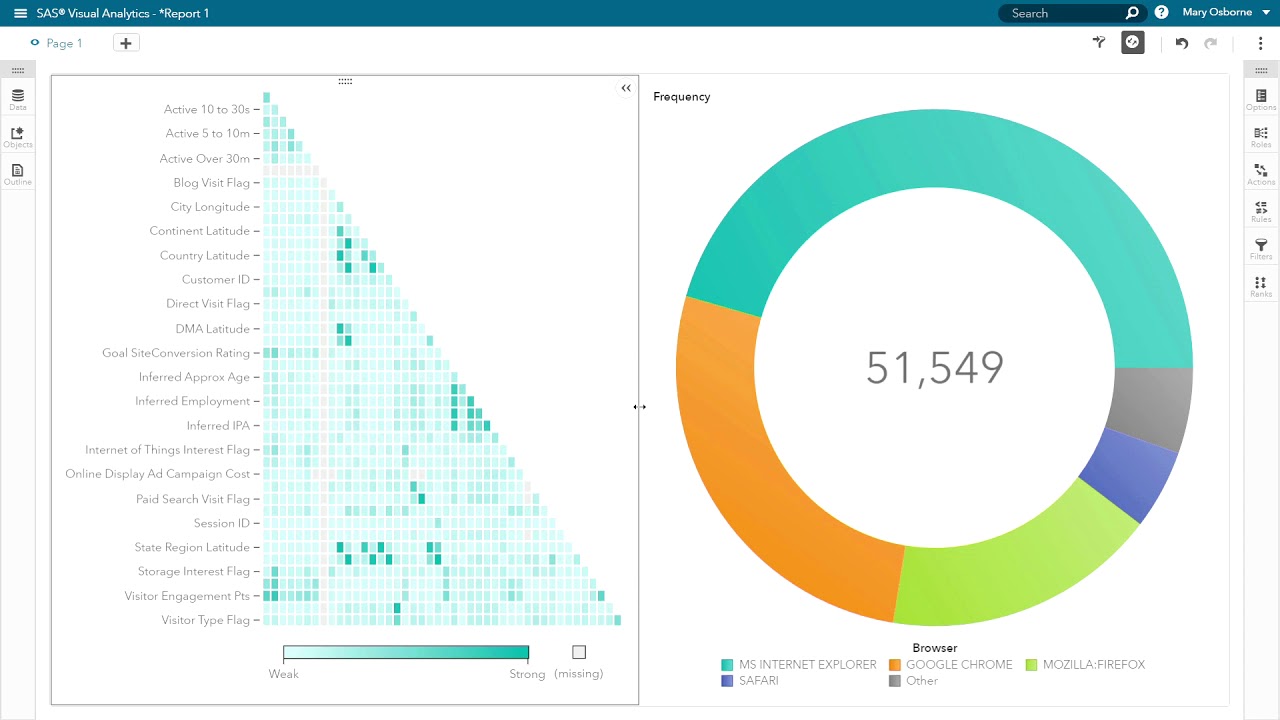The height and width of the screenshot is (720, 1280).
Task: Redo the last action
Action: click(1210, 43)
